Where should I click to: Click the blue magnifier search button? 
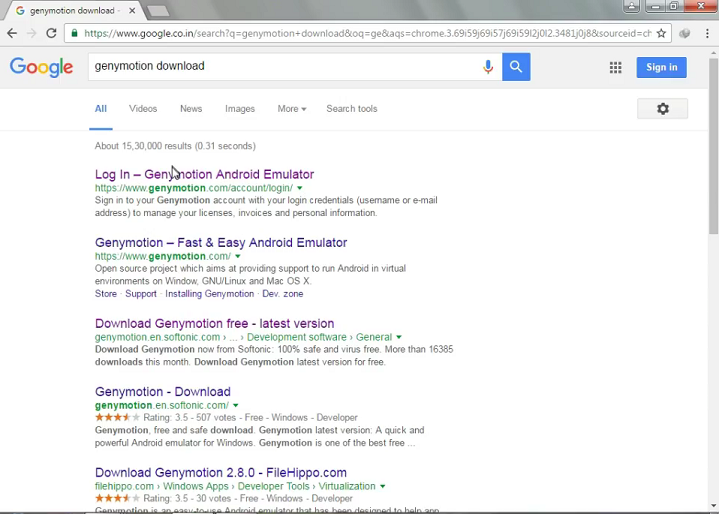(x=516, y=67)
